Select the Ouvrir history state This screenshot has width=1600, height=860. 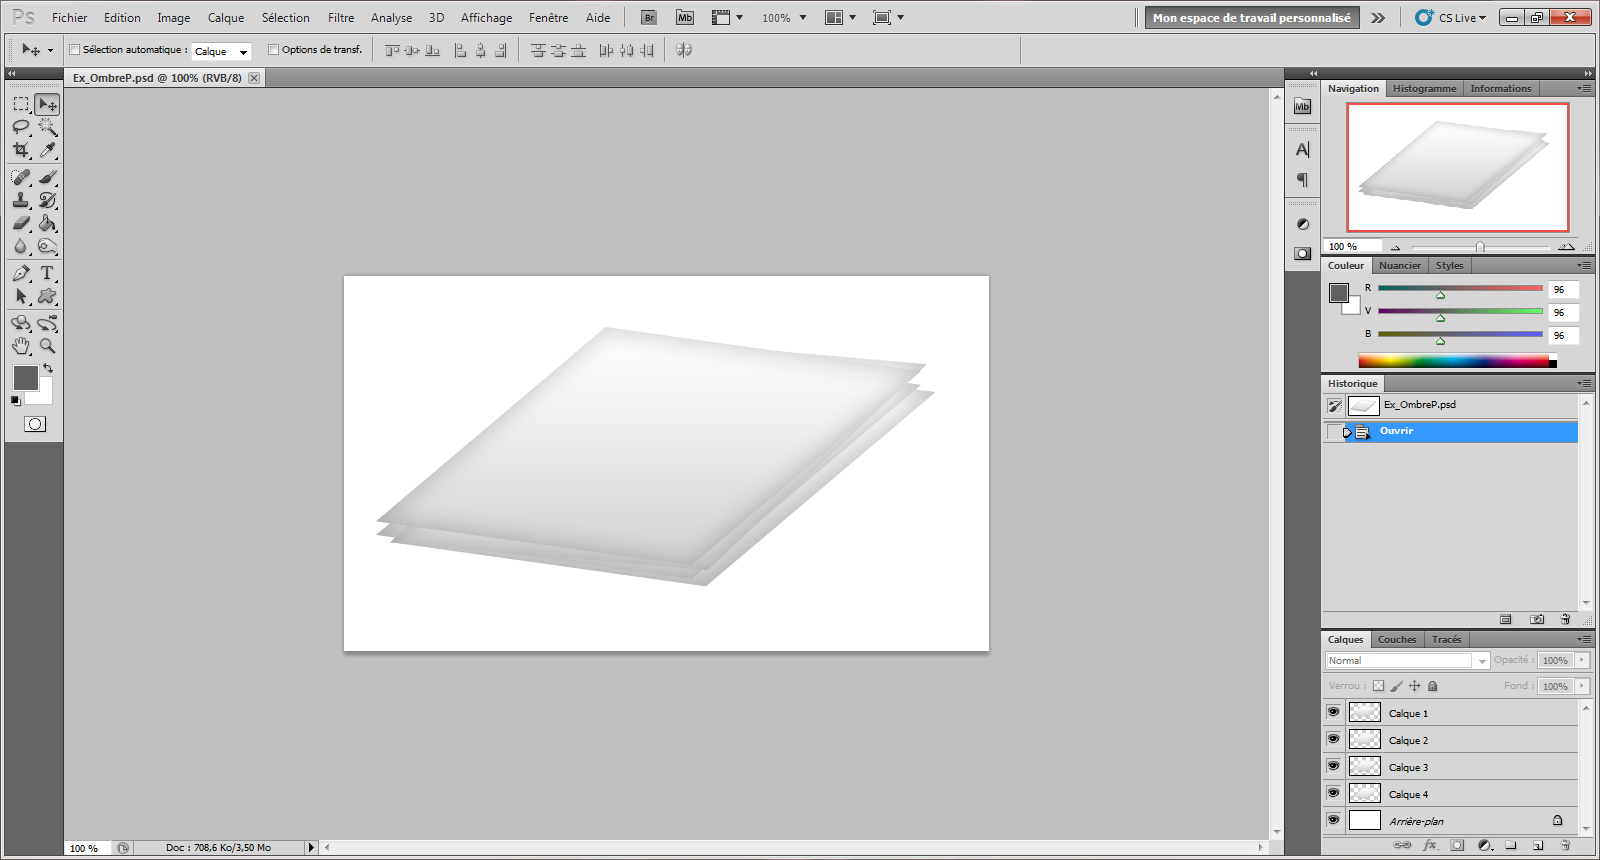tap(1396, 431)
